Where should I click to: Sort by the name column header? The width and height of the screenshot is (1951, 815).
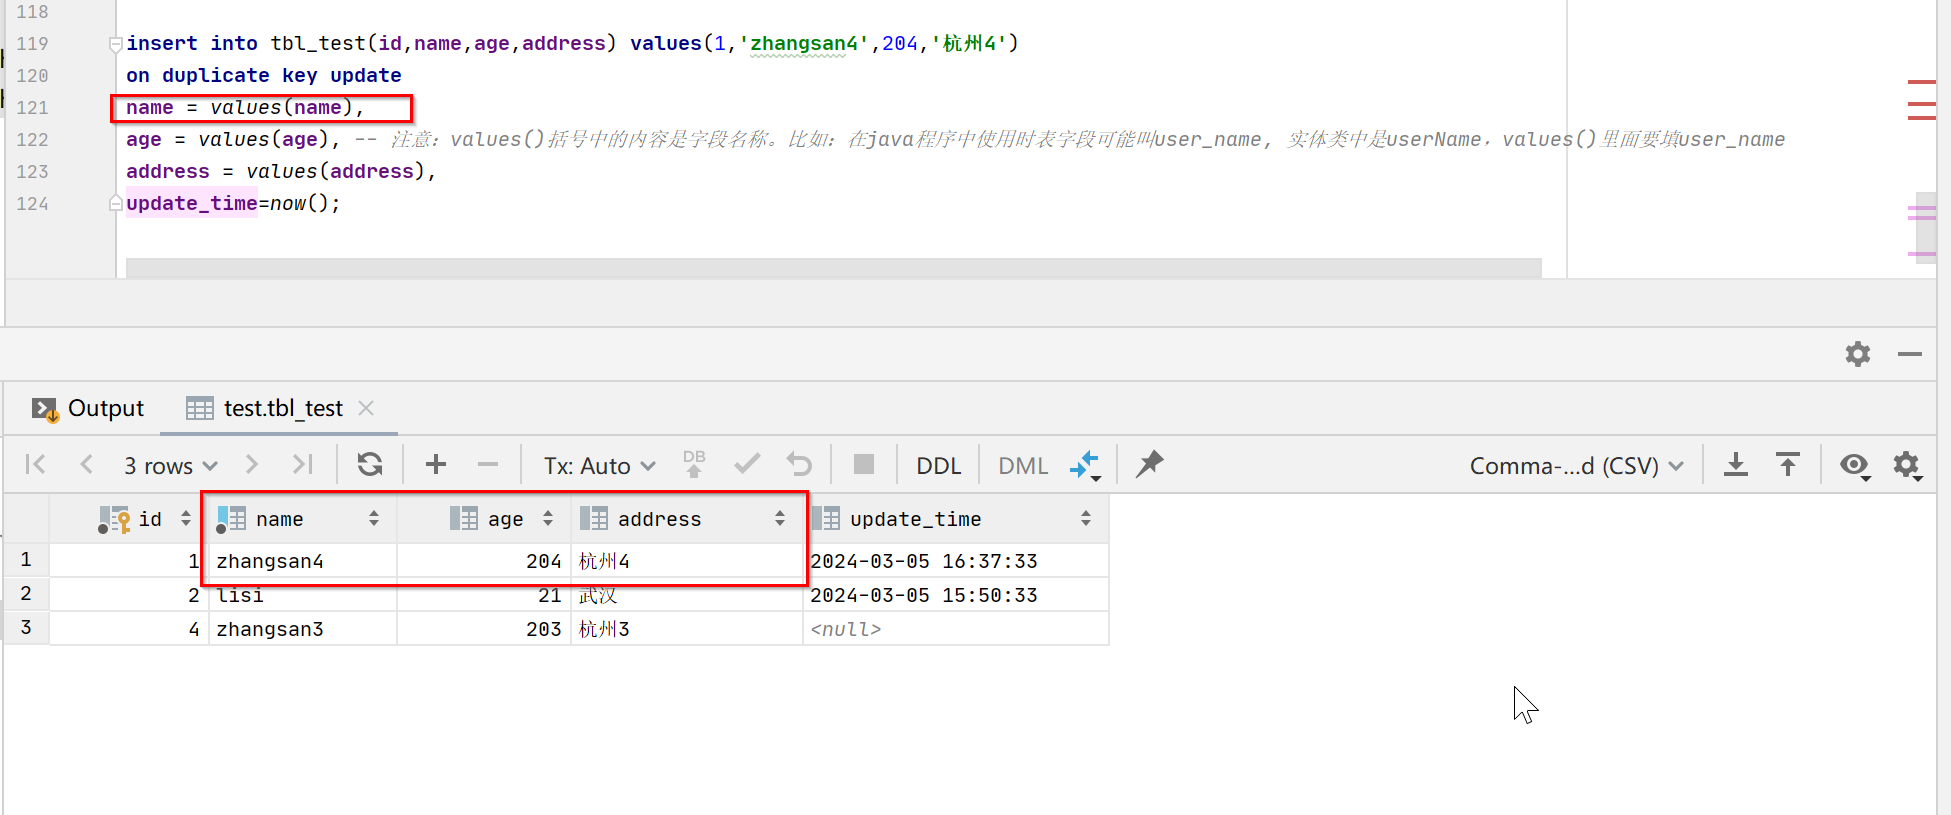coord(302,519)
